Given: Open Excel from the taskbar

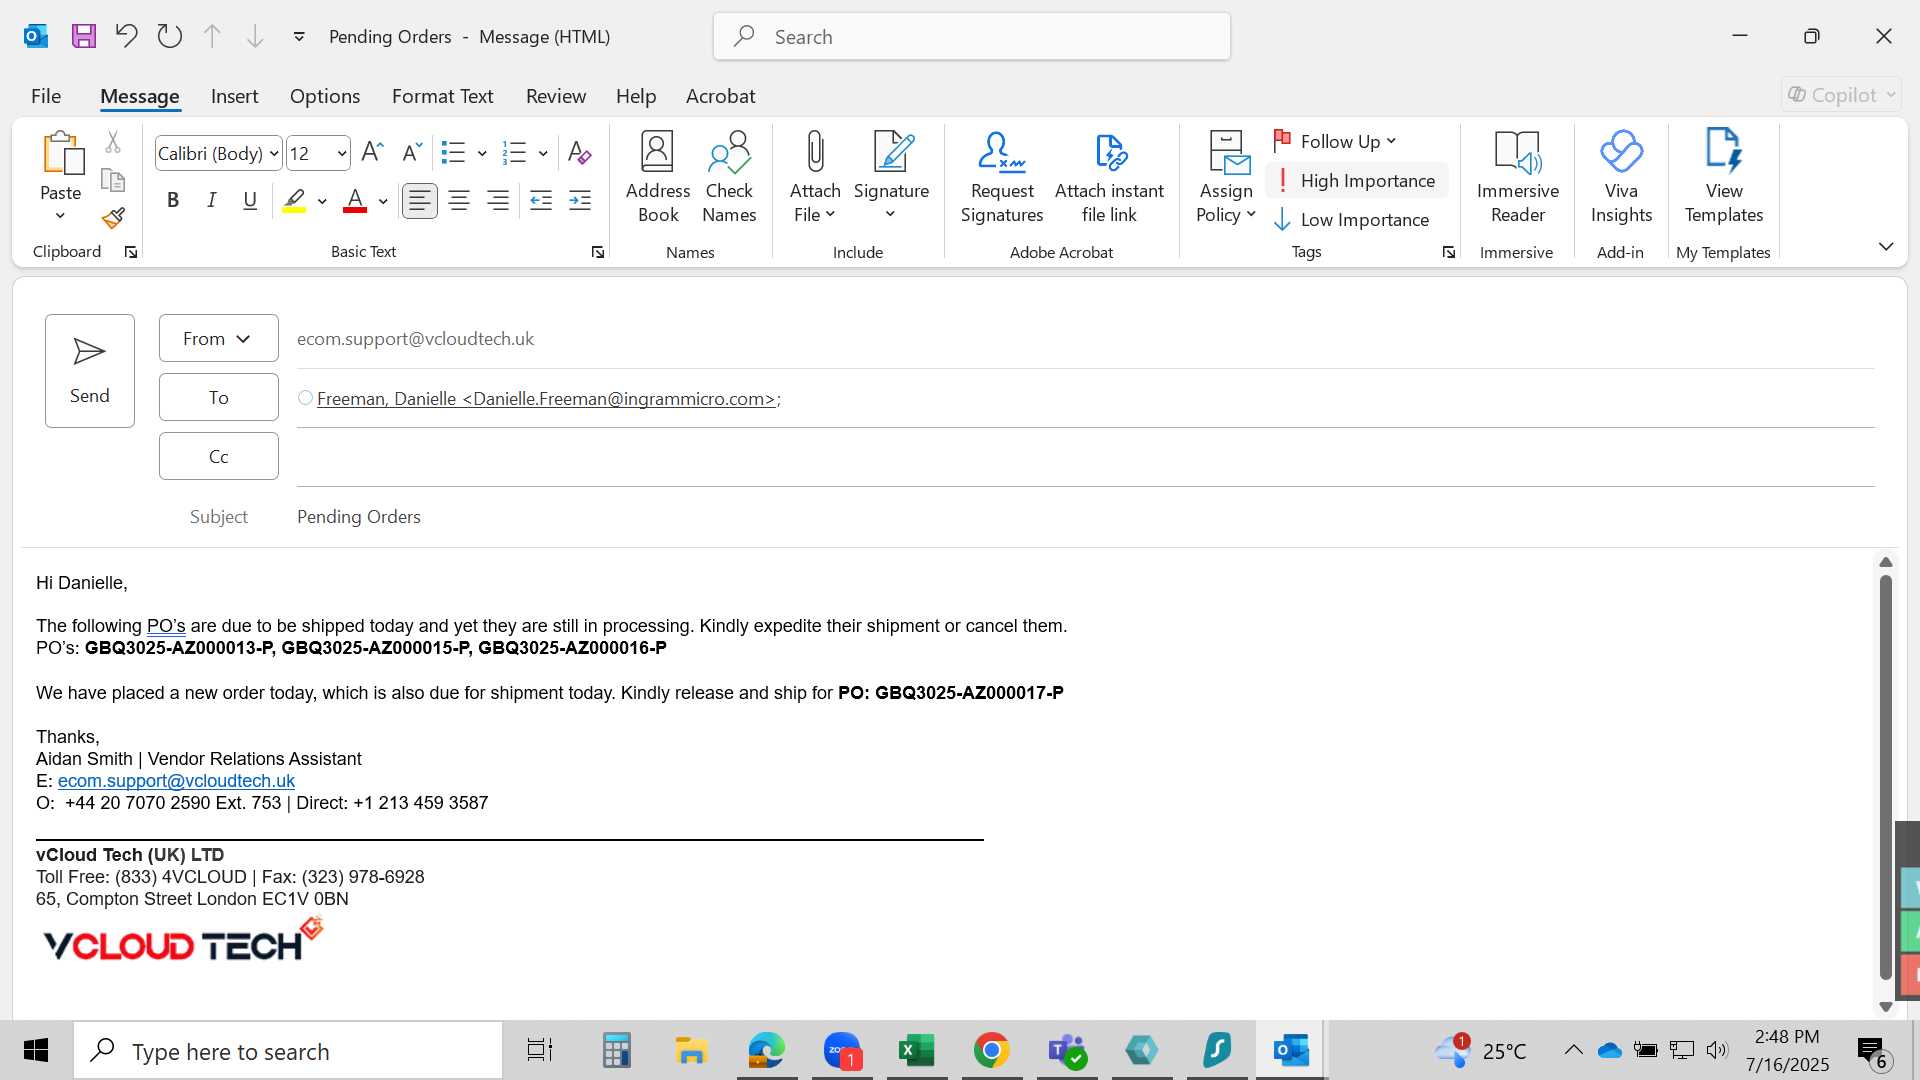Looking at the screenshot, I should pos(916,1051).
